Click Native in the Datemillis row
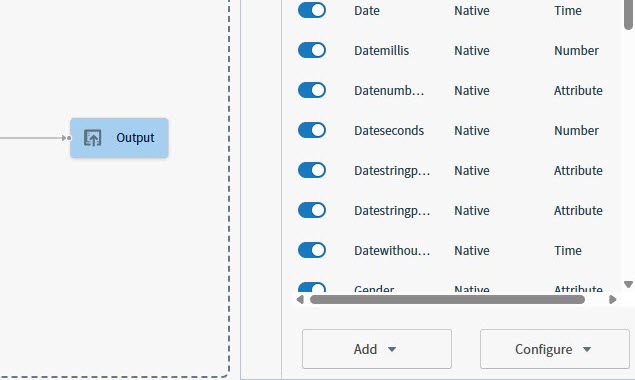The image size is (635, 380). click(472, 51)
